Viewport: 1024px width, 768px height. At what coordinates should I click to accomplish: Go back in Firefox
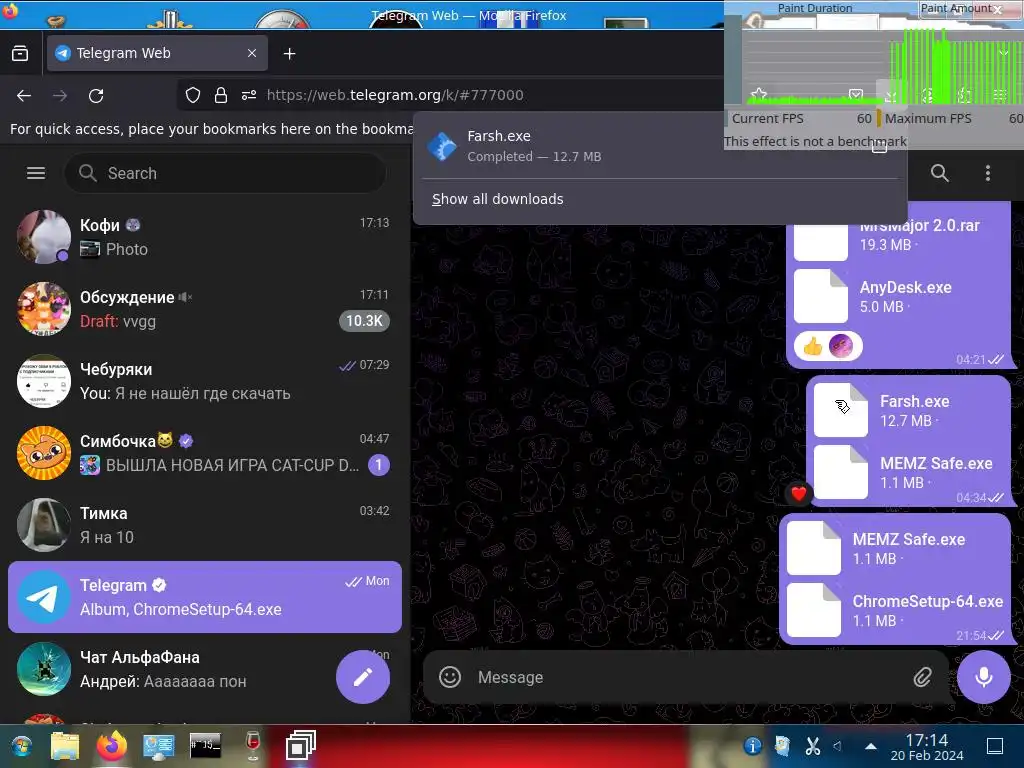click(x=24, y=96)
